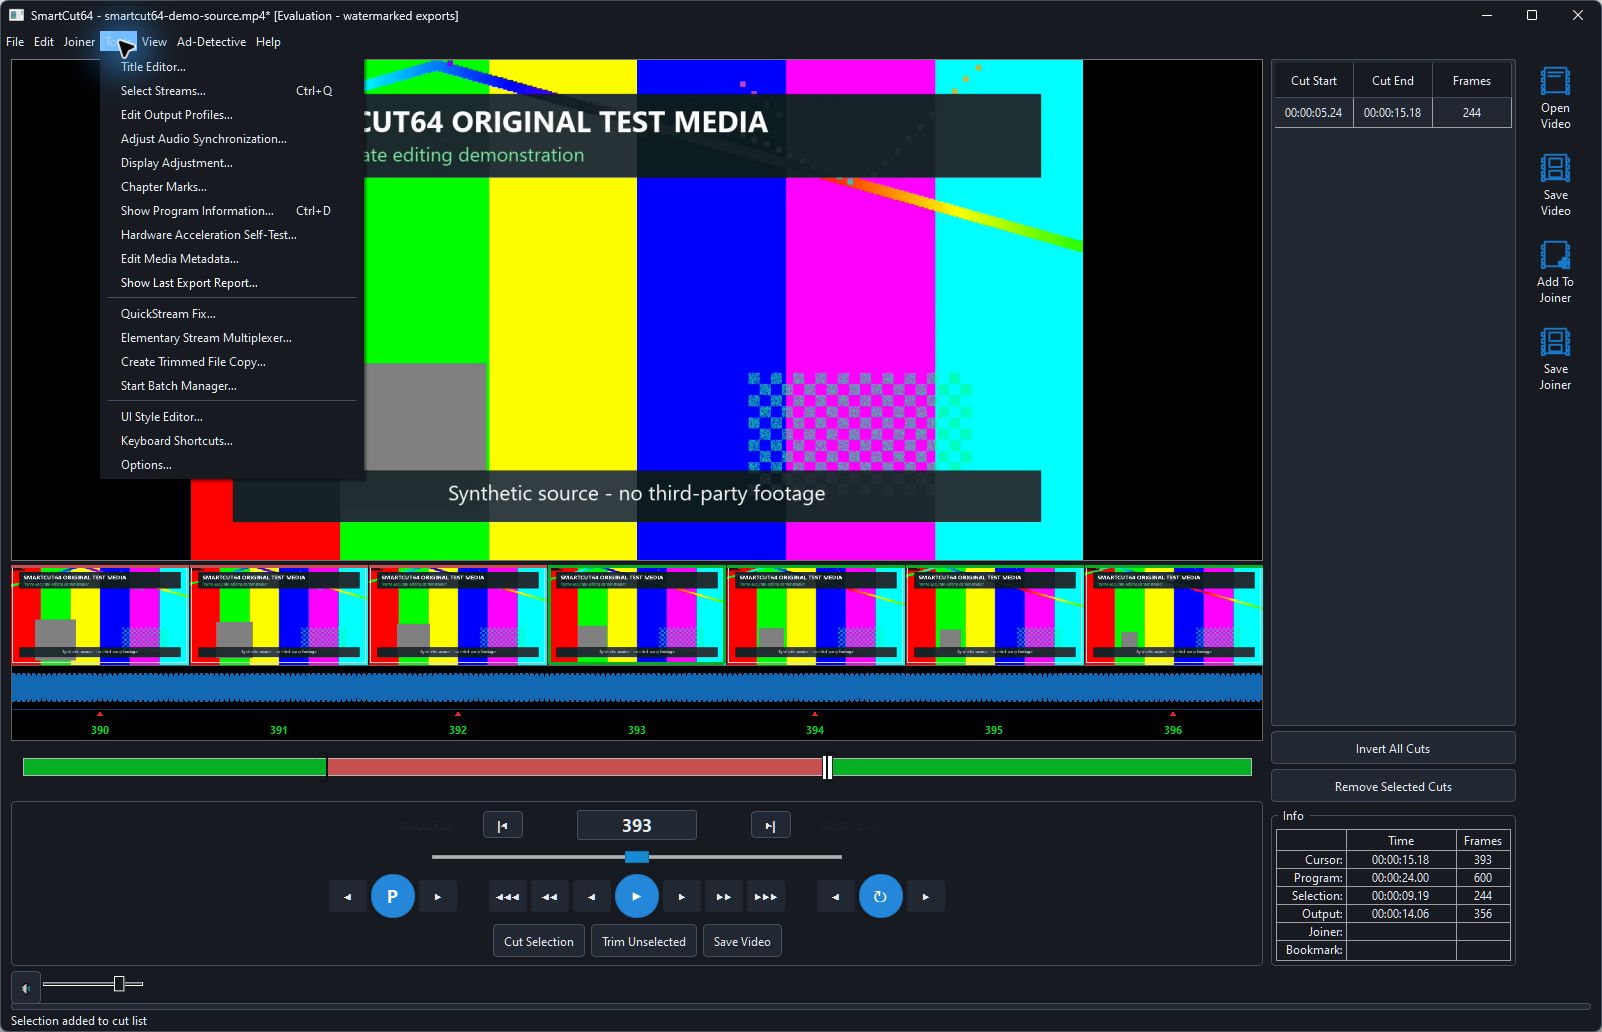Click the white selection end marker handle
This screenshot has width=1602, height=1032.
[x=827, y=767]
